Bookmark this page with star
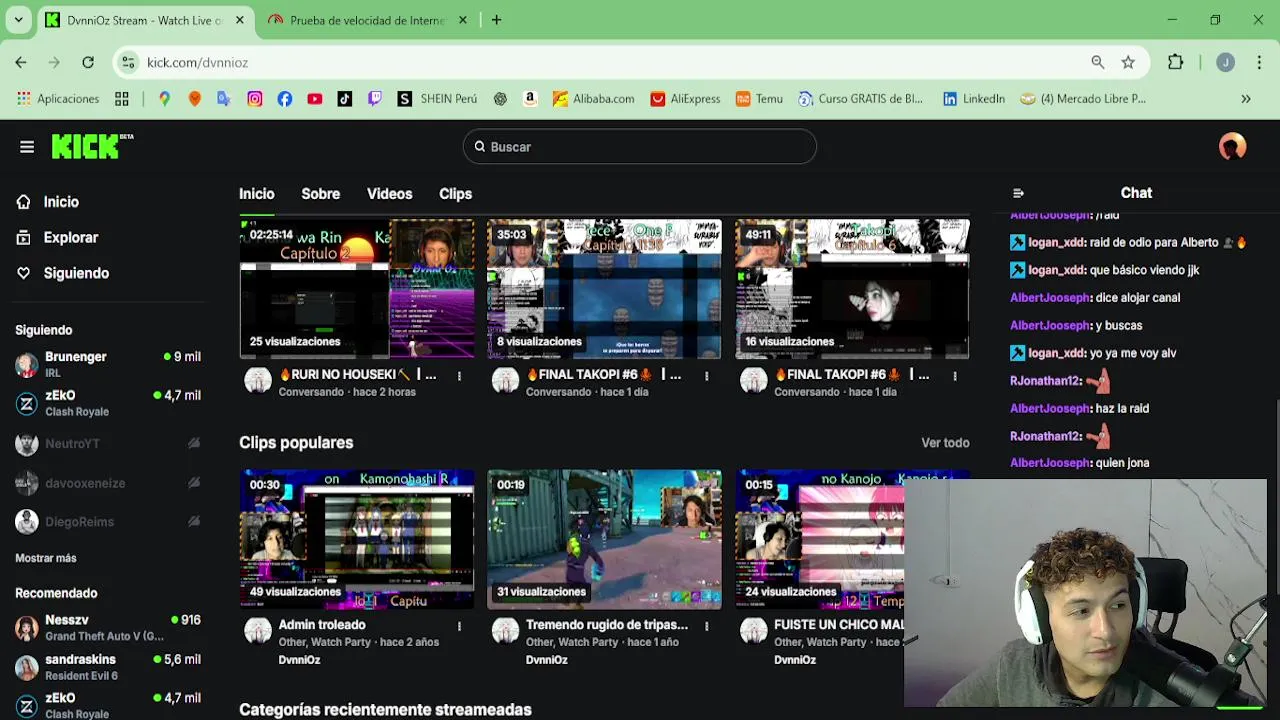This screenshot has height=720, width=1280. pyautogui.click(x=1128, y=62)
